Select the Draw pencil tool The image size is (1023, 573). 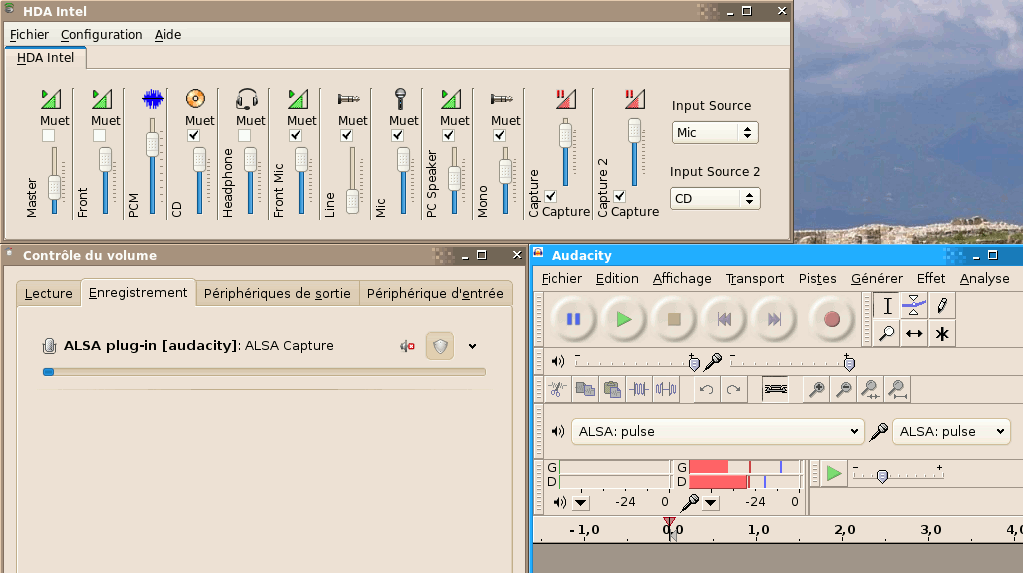(x=942, y=305)
